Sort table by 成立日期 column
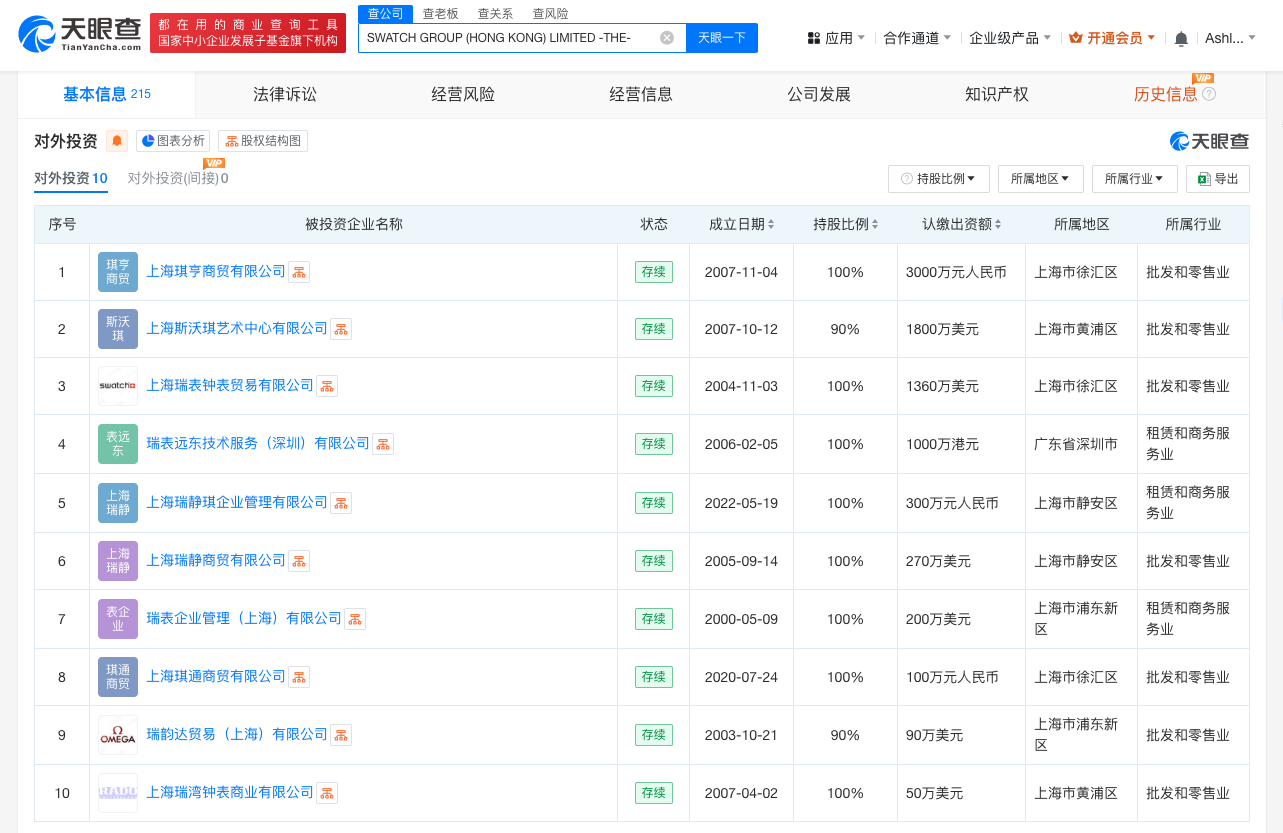 point(742,224)
